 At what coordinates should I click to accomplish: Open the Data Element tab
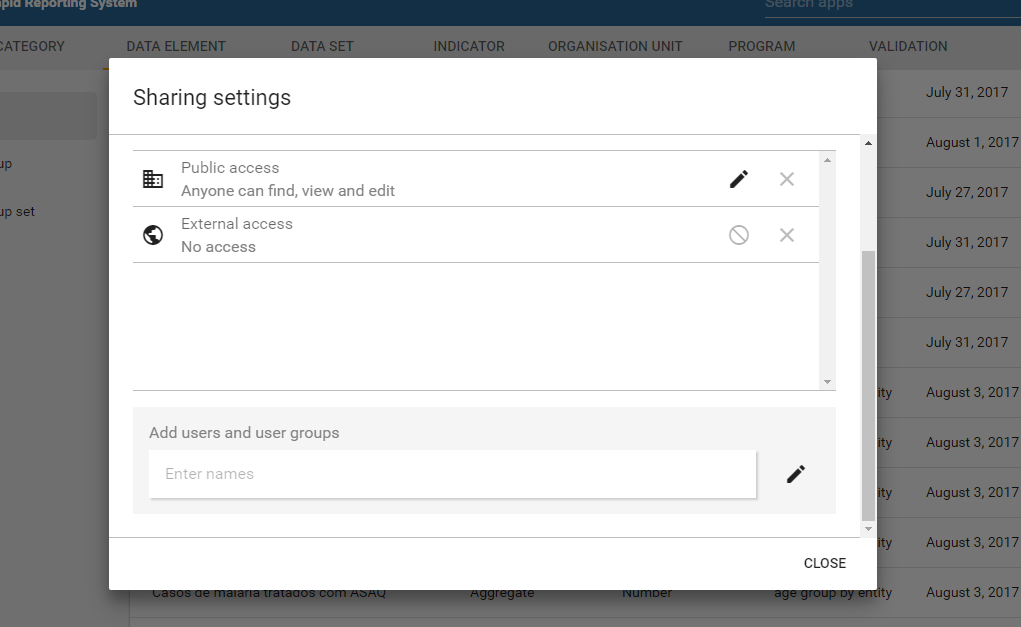coord(176,46)
